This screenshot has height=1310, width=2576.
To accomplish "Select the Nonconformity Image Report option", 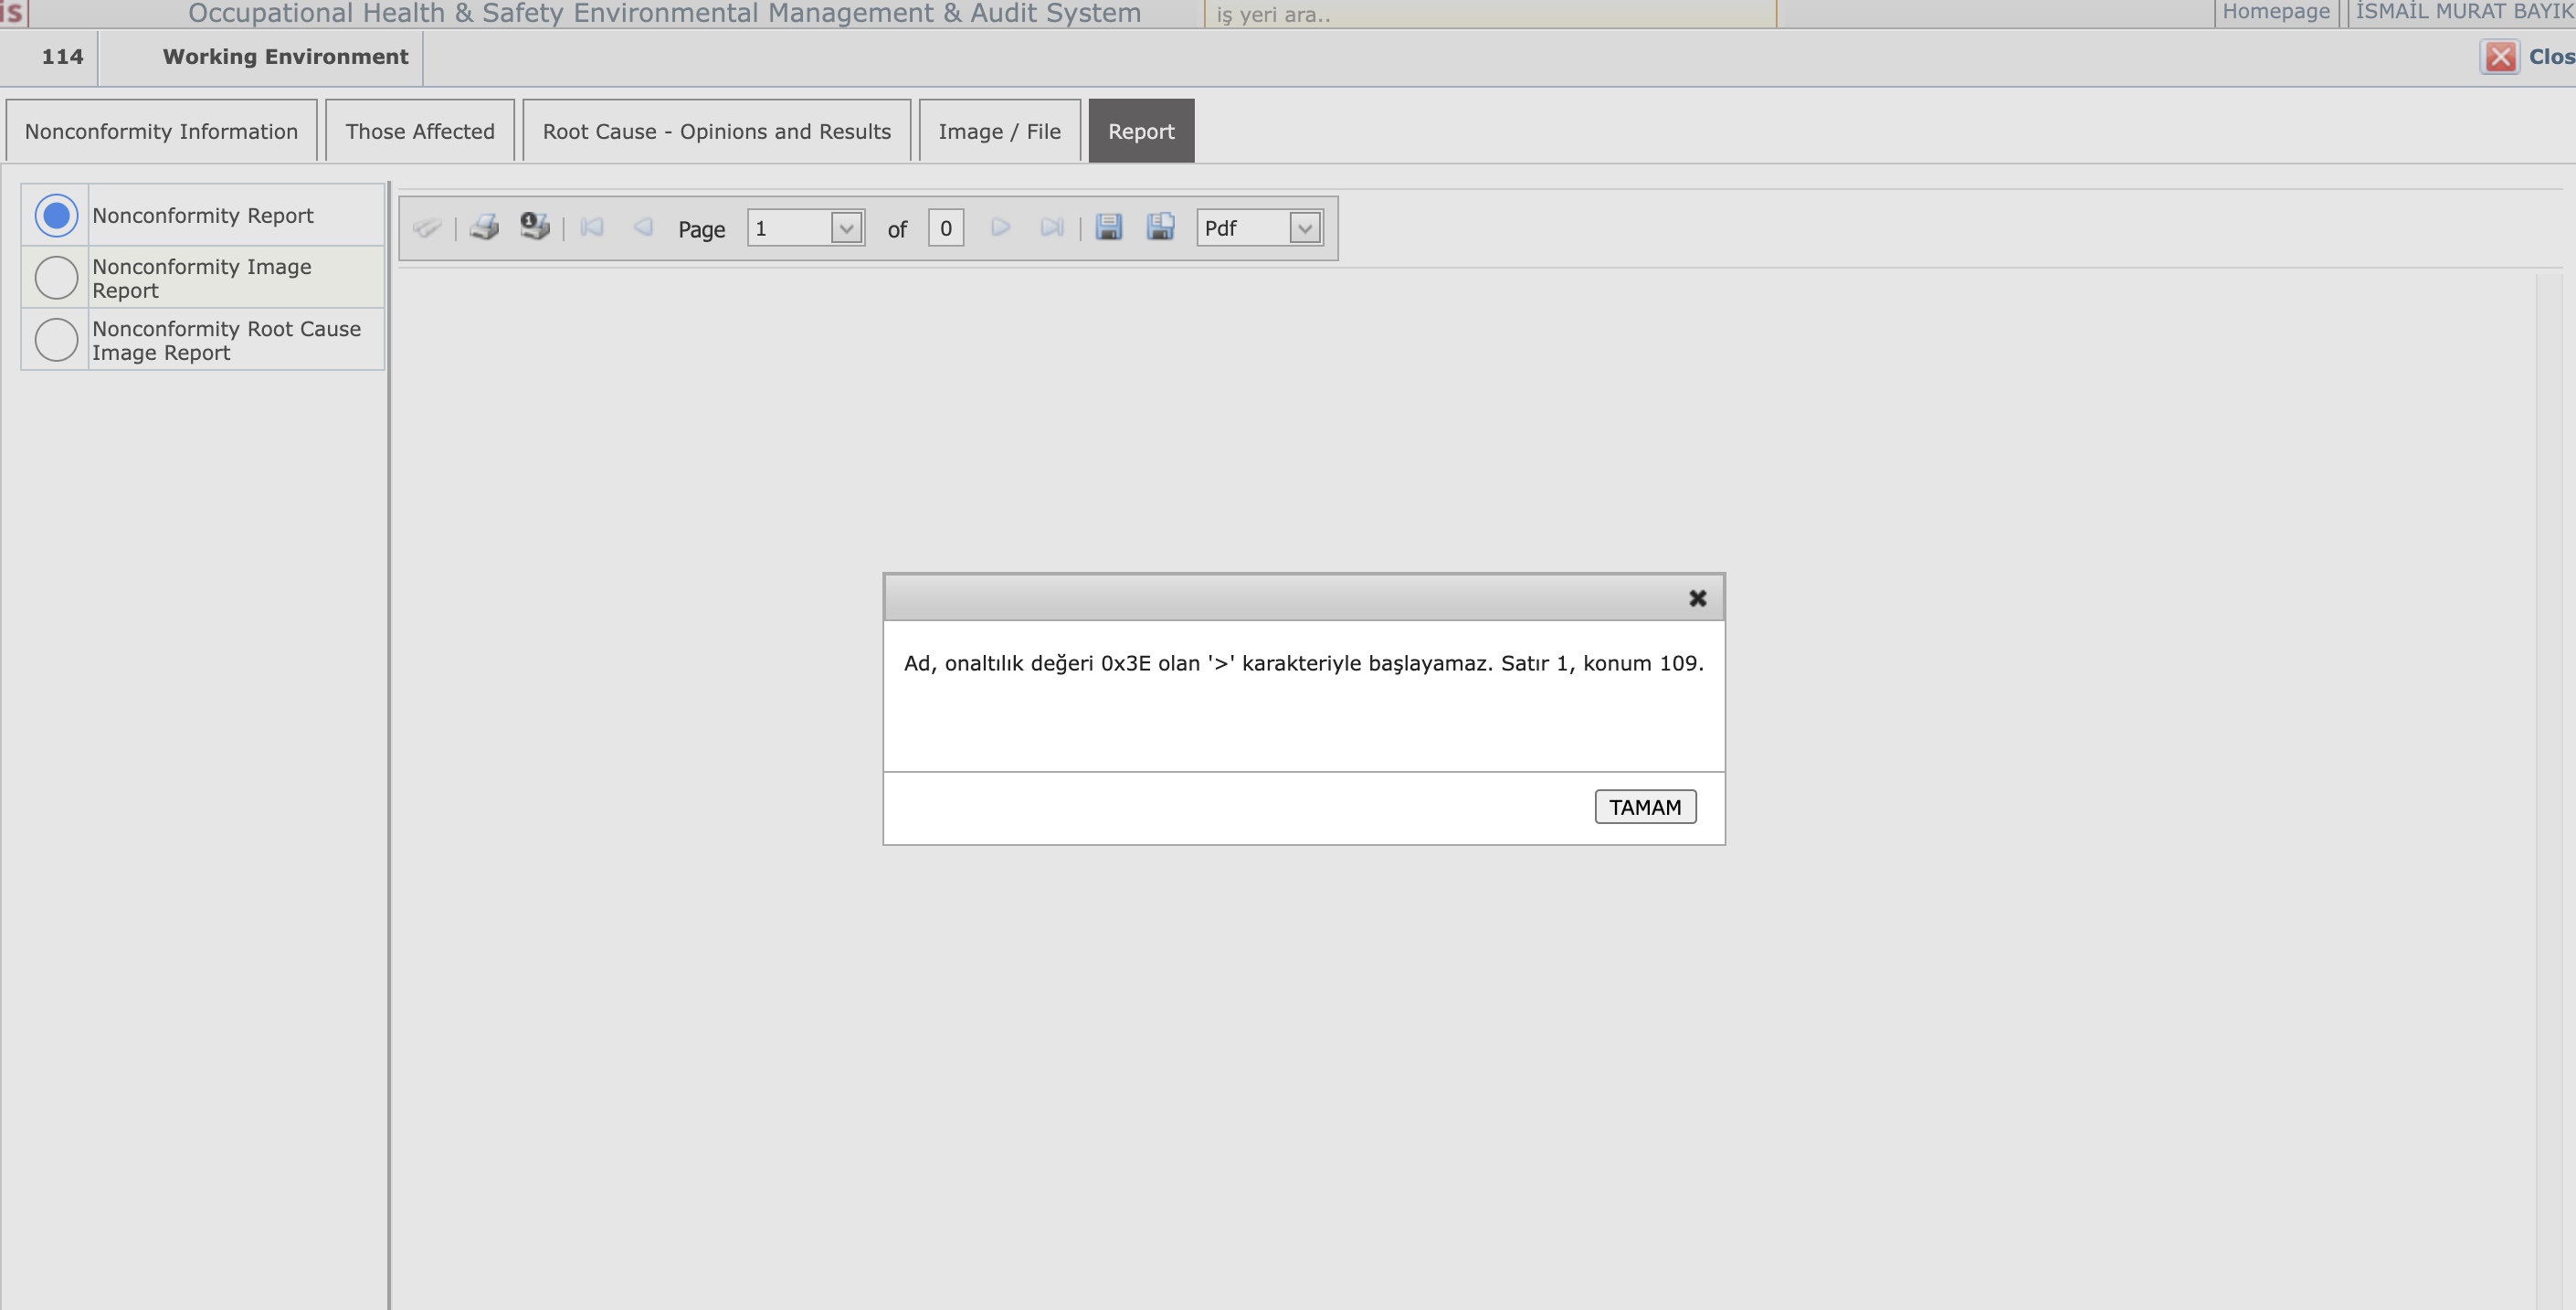I will tap(56, 278).
